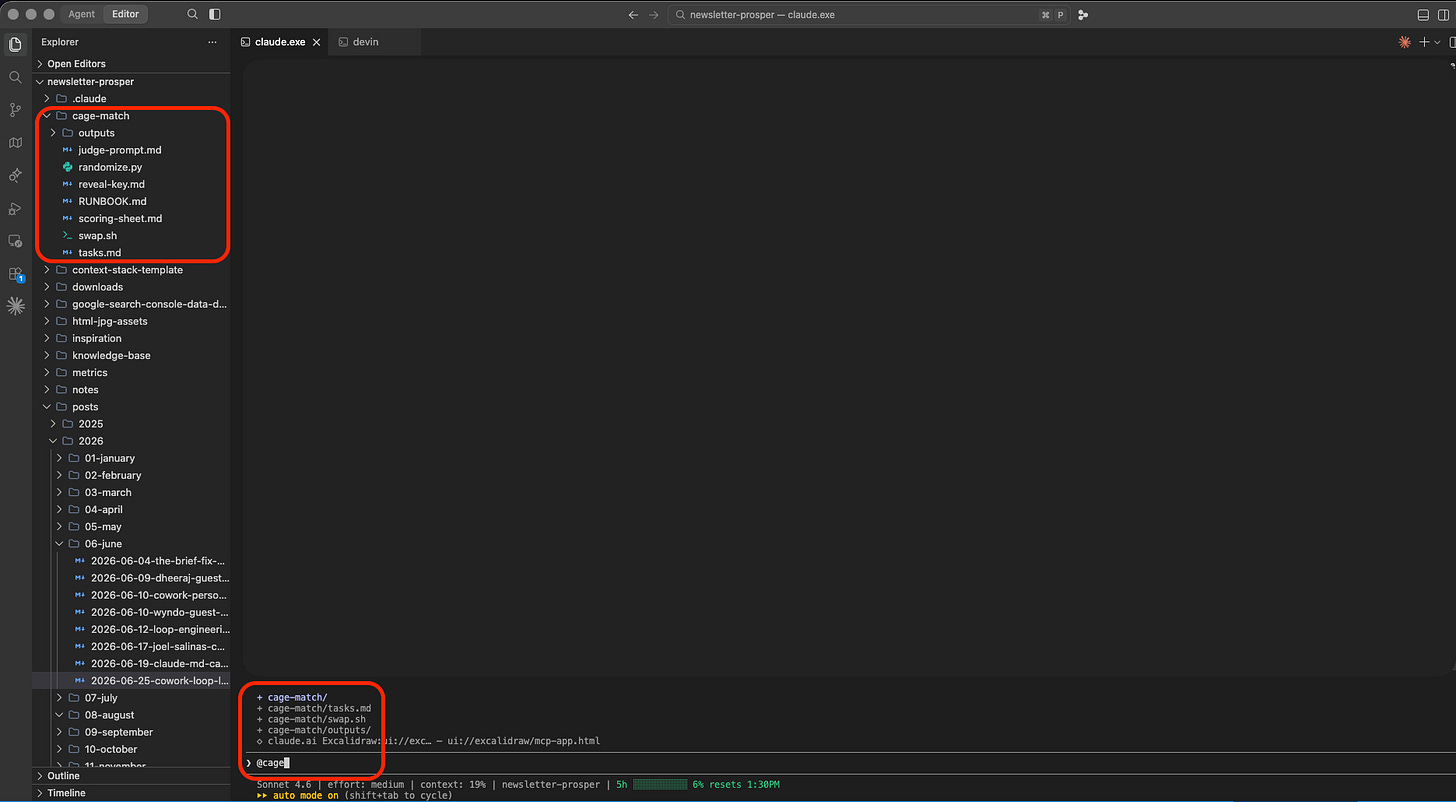The image size is (1456, 802).
Task: Collapse the 2026 folder
Action: pyautogui.click(x=131, y=440)
